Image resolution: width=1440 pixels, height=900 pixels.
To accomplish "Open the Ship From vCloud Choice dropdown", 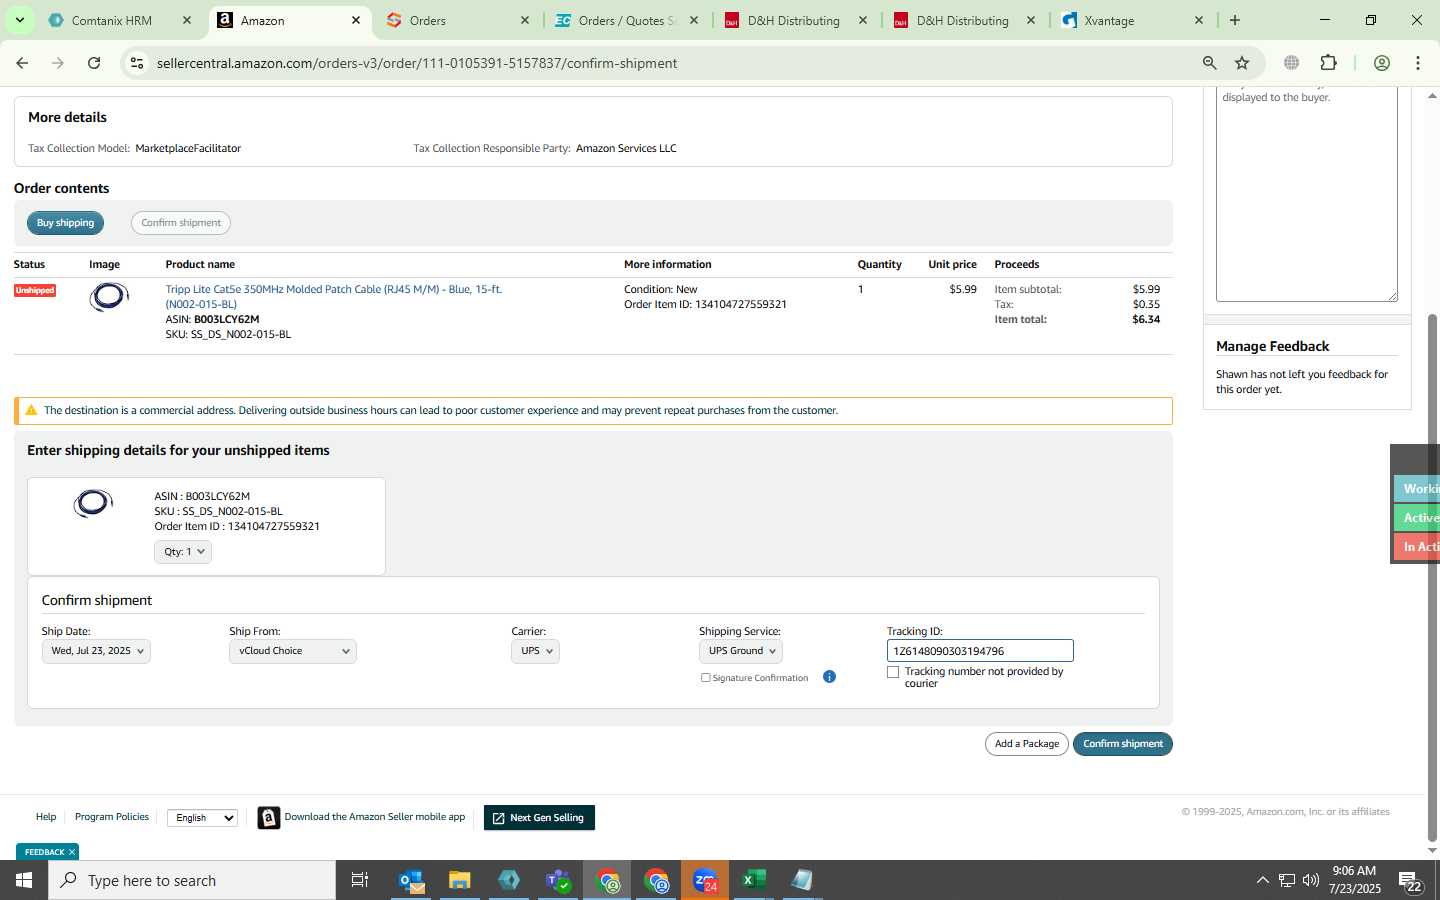I will 292,651.
